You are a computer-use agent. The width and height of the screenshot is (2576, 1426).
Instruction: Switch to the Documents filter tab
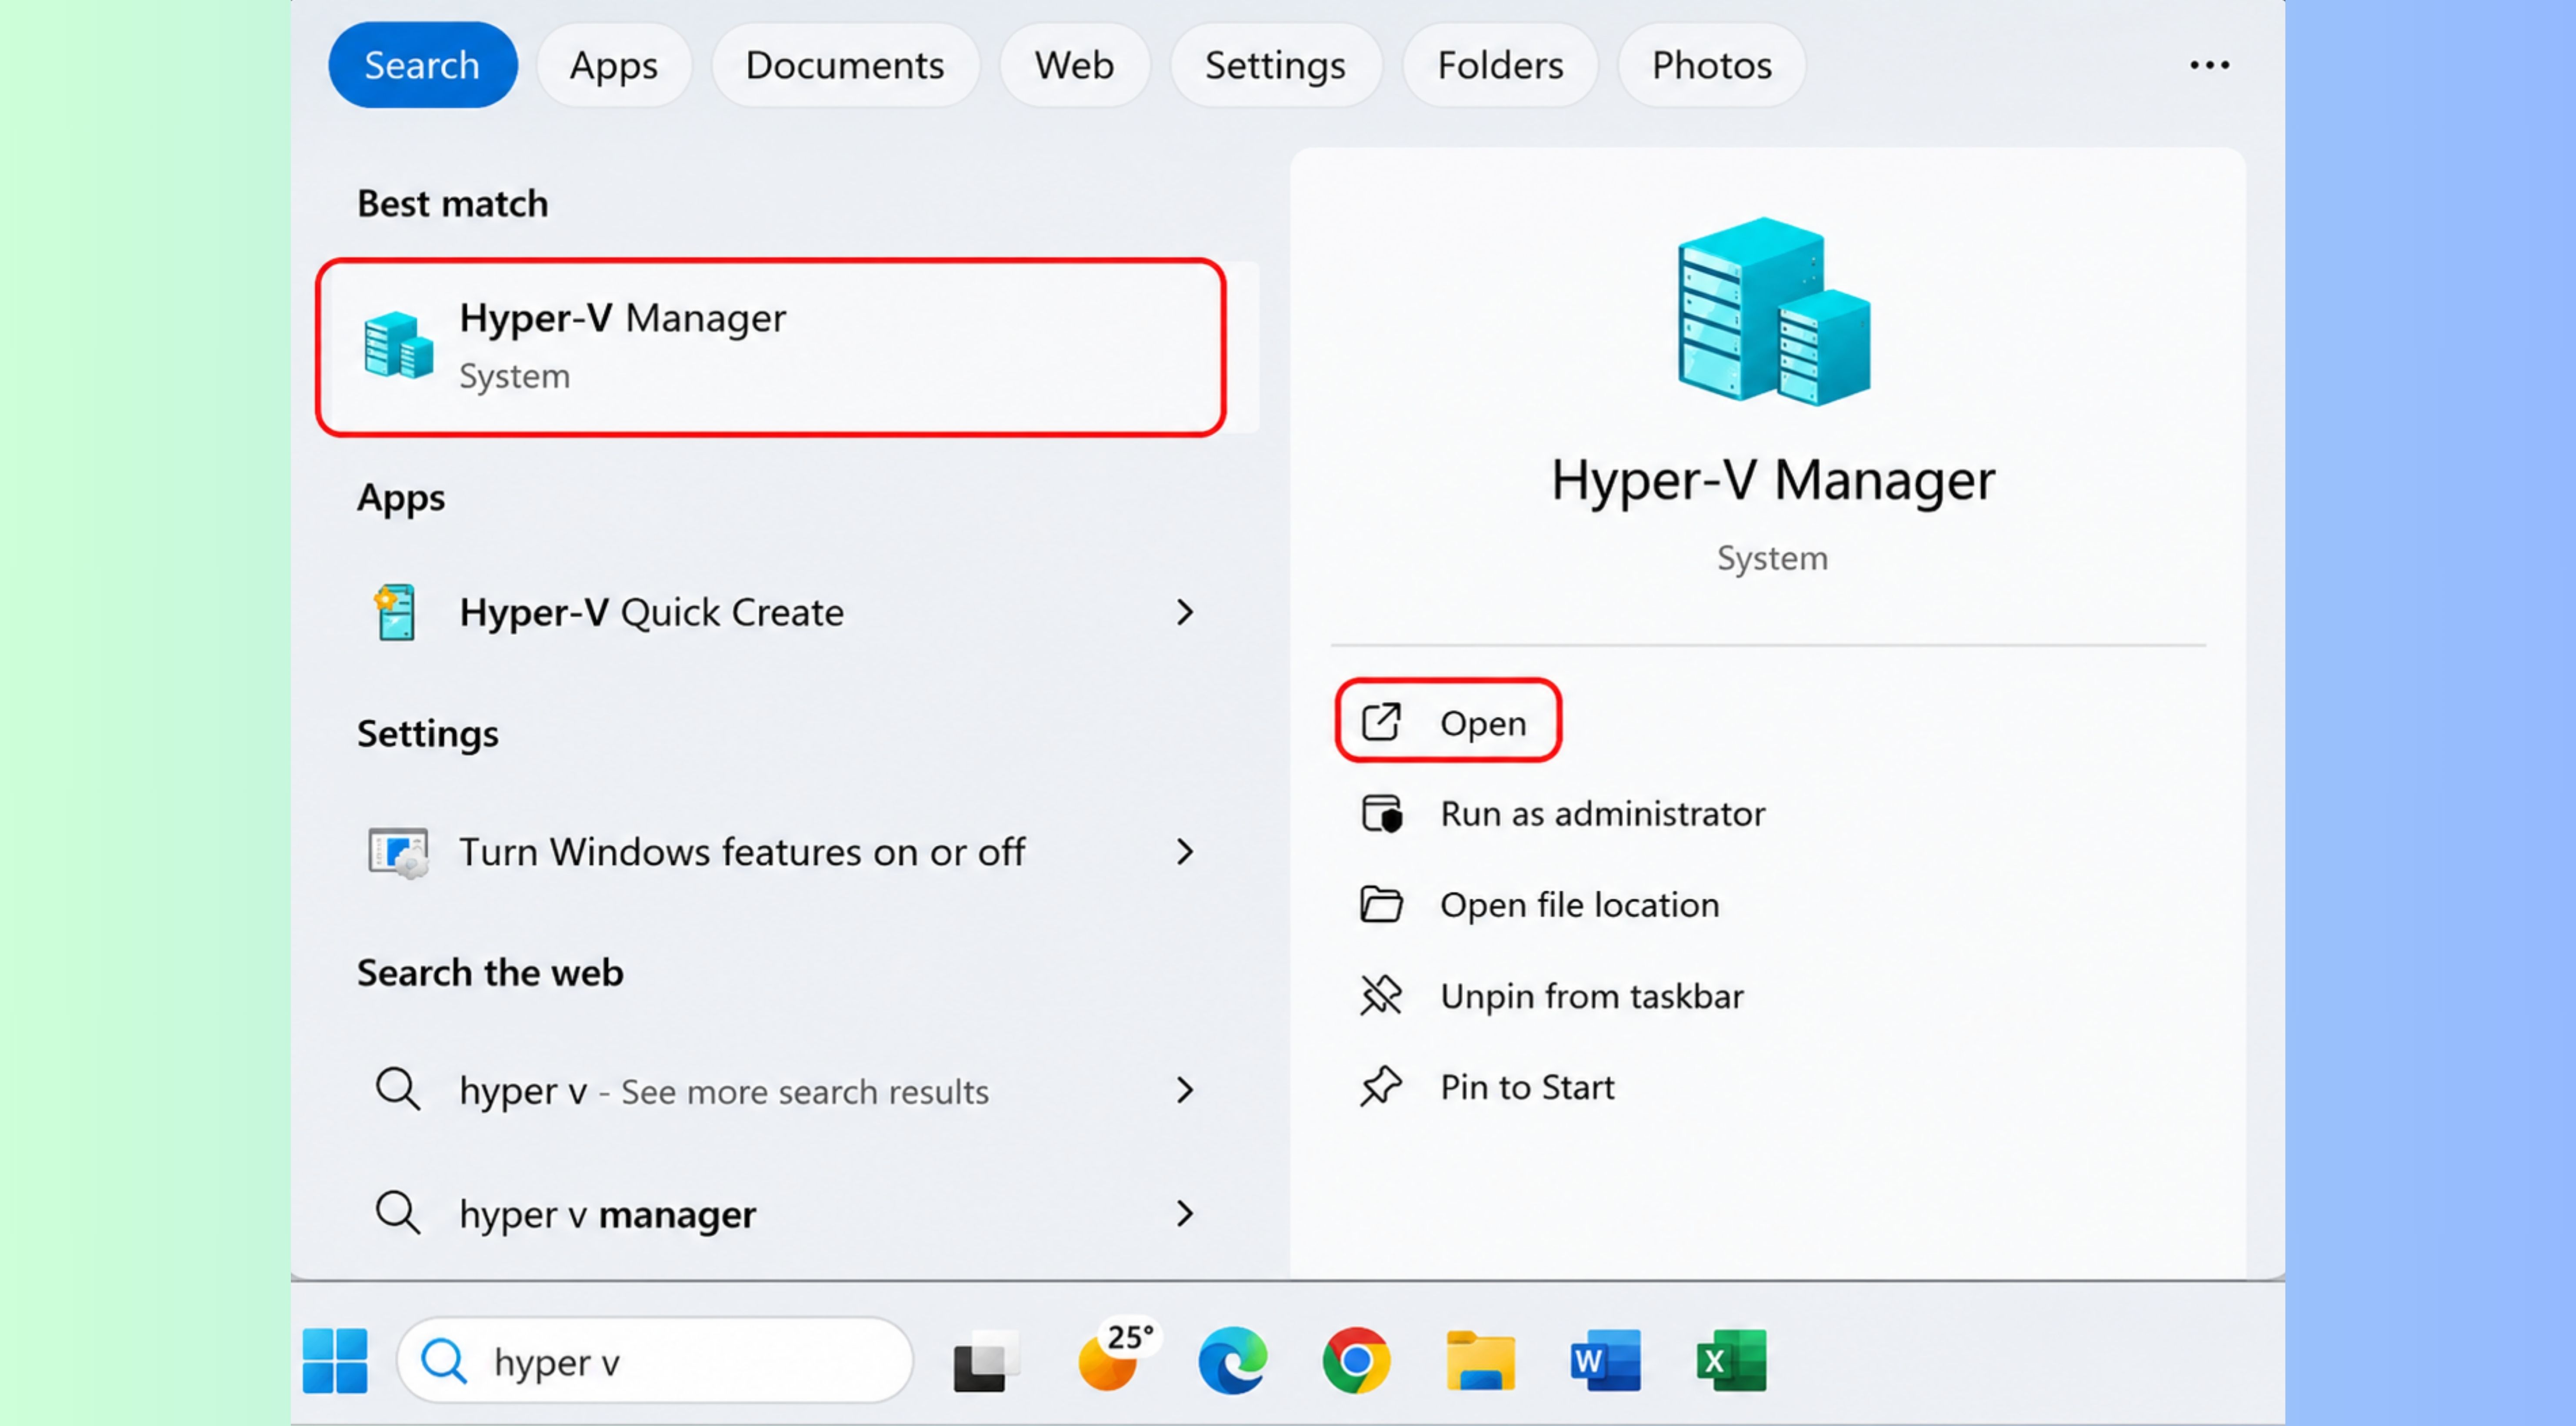point(845,65)
